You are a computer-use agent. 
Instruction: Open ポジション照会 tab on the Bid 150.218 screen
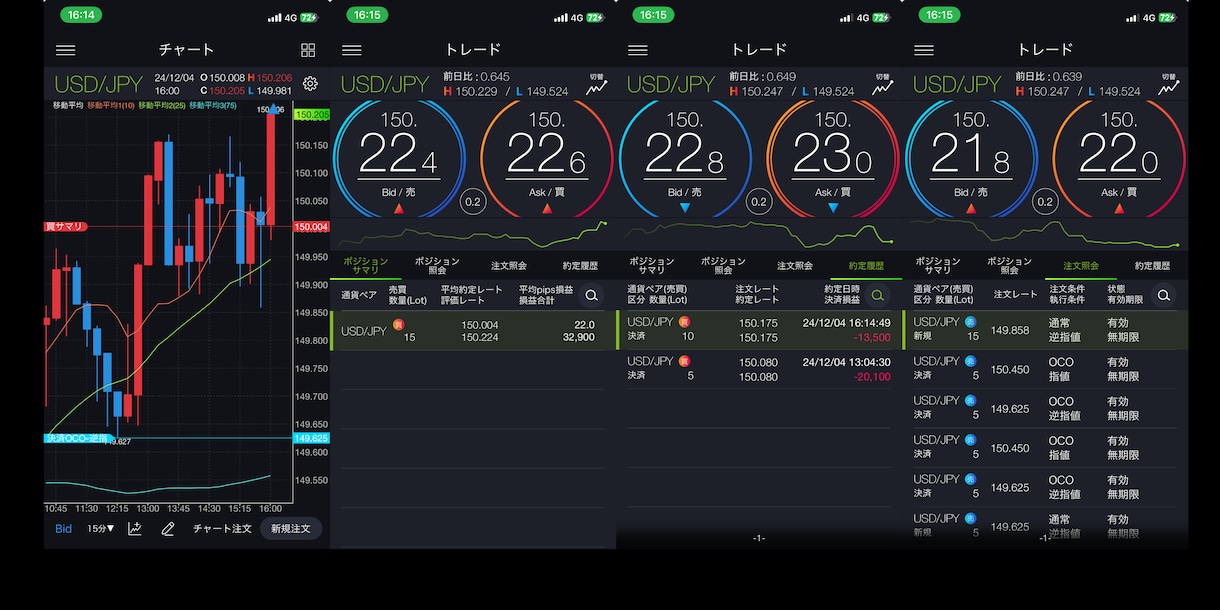click(x=1009, y=266)
